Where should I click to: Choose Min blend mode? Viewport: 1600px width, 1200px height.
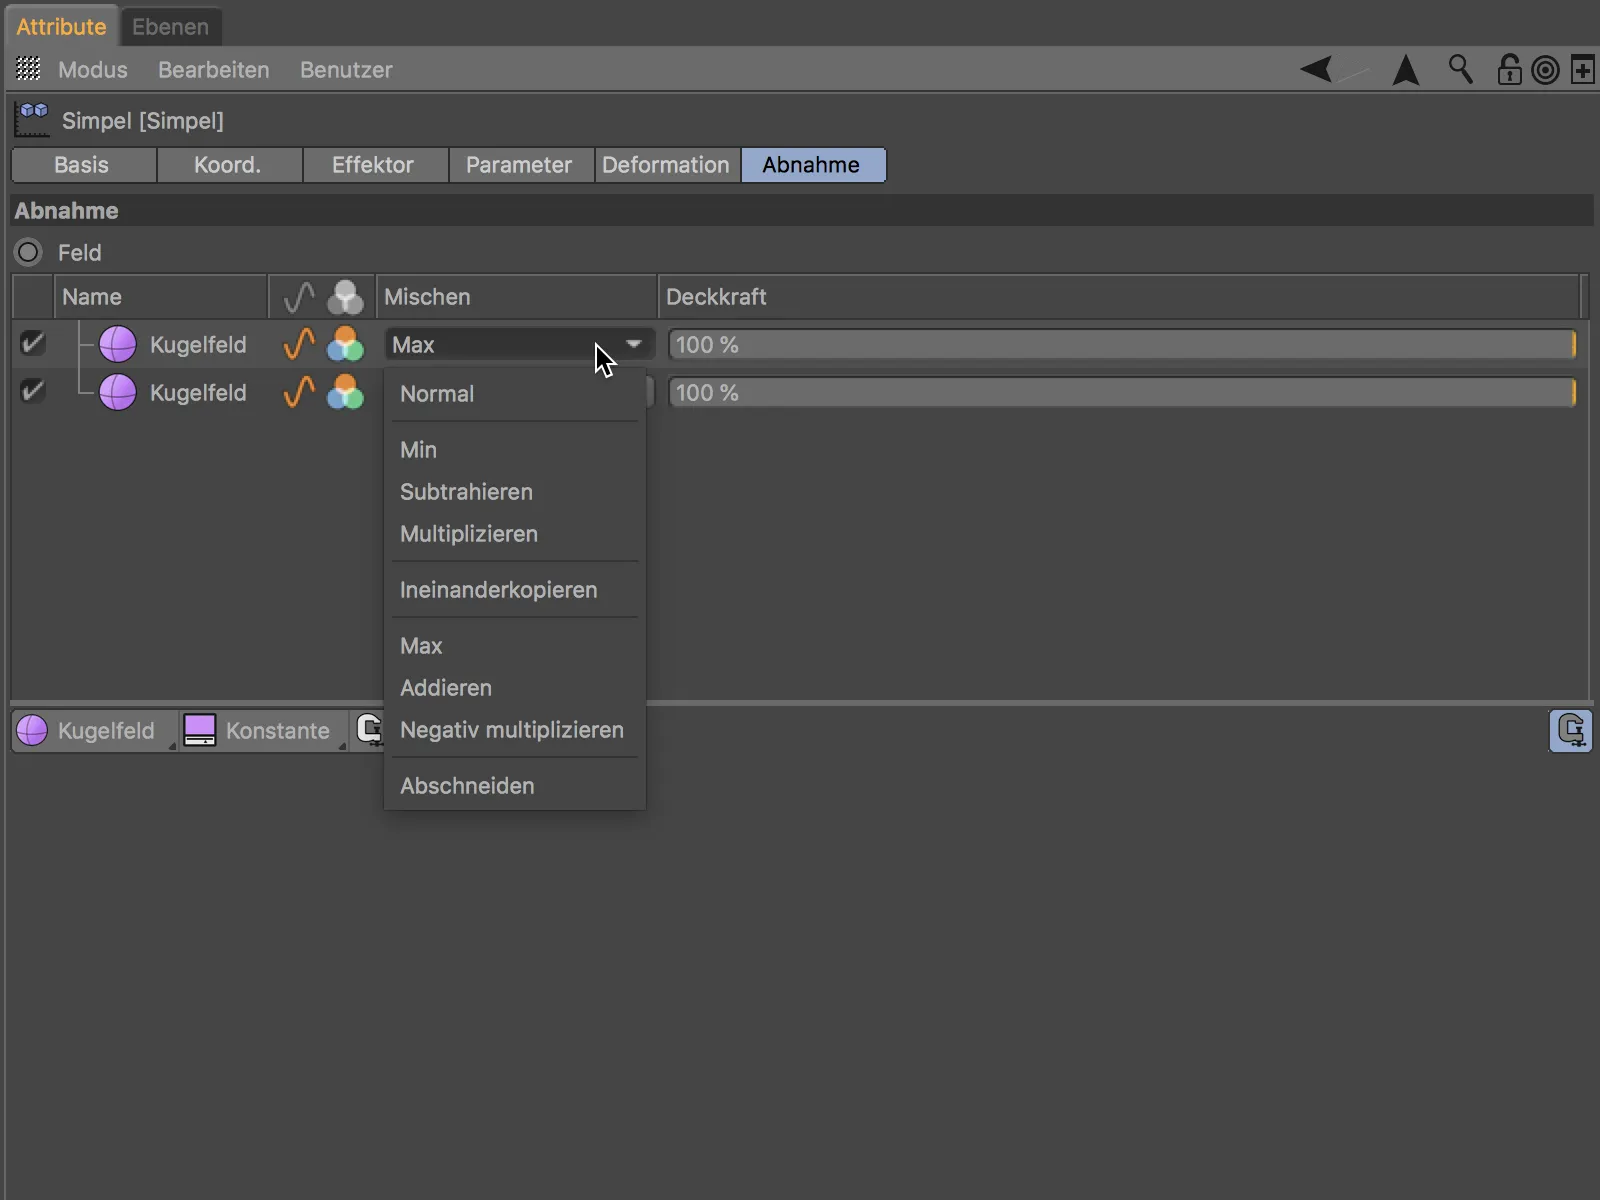point(515,450)
